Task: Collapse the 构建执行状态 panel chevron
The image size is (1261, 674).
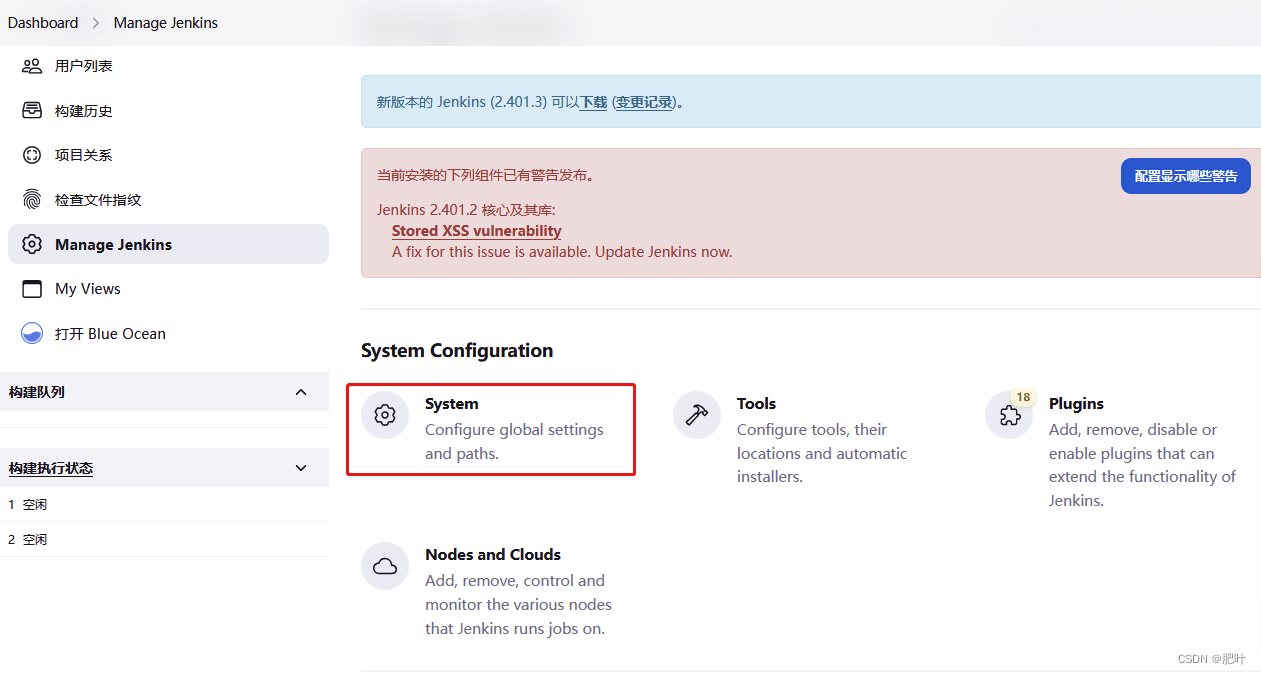Action: click(300, 467)
